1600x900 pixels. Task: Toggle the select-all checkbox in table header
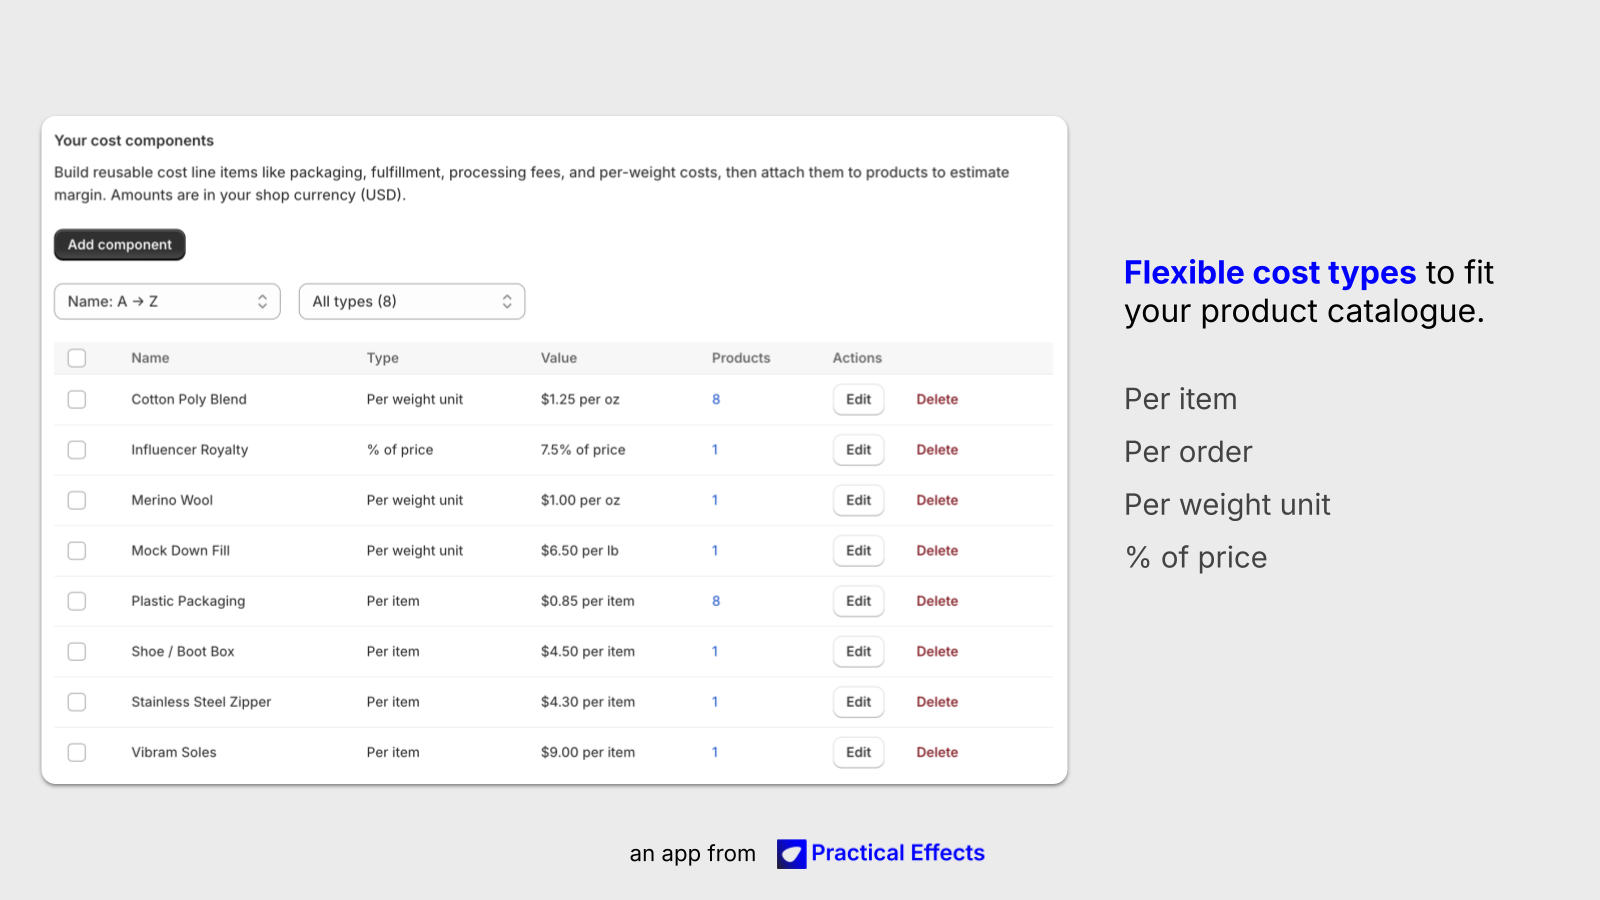tap(77, 358)
